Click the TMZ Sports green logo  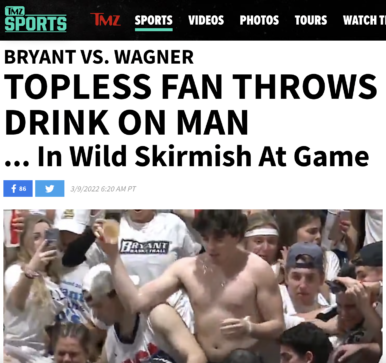coord(36,19)
